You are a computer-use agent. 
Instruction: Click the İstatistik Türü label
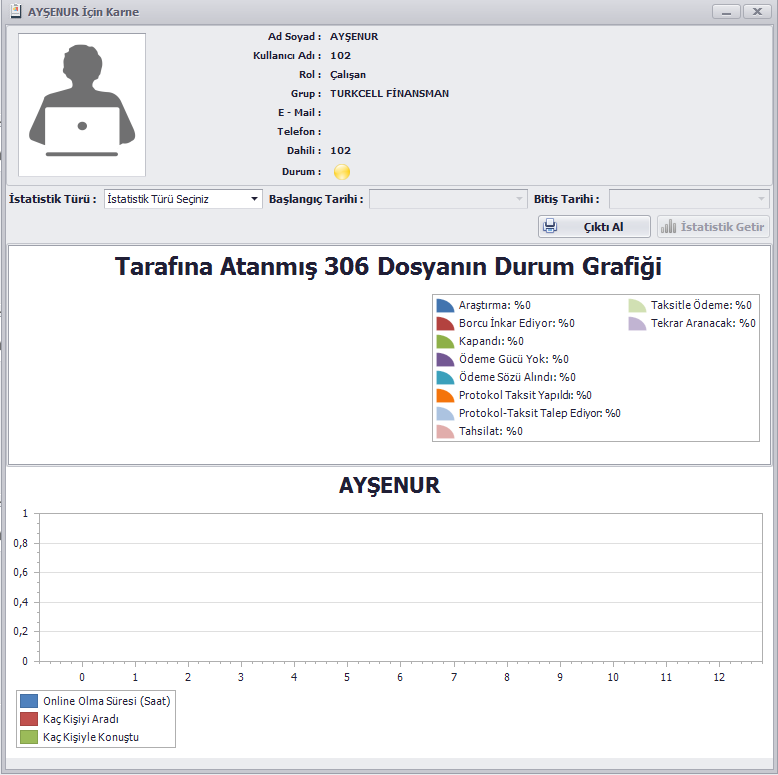pos(53,199)
